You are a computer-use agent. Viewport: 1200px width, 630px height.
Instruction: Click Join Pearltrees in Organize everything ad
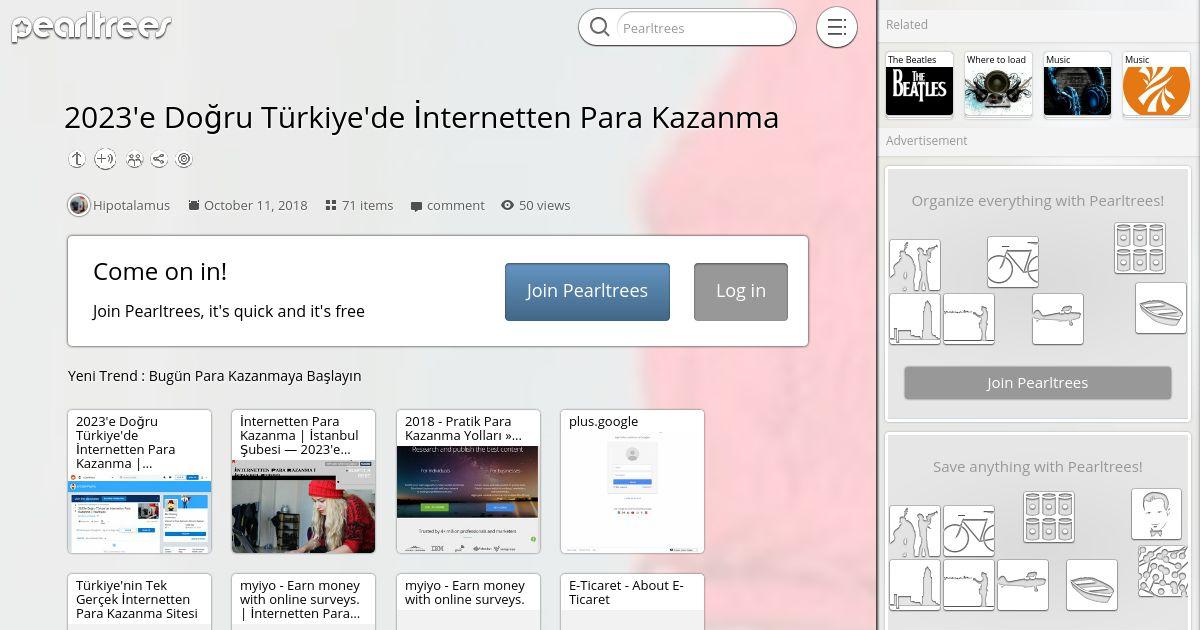pyautogui.click(x=1038, y=383)
